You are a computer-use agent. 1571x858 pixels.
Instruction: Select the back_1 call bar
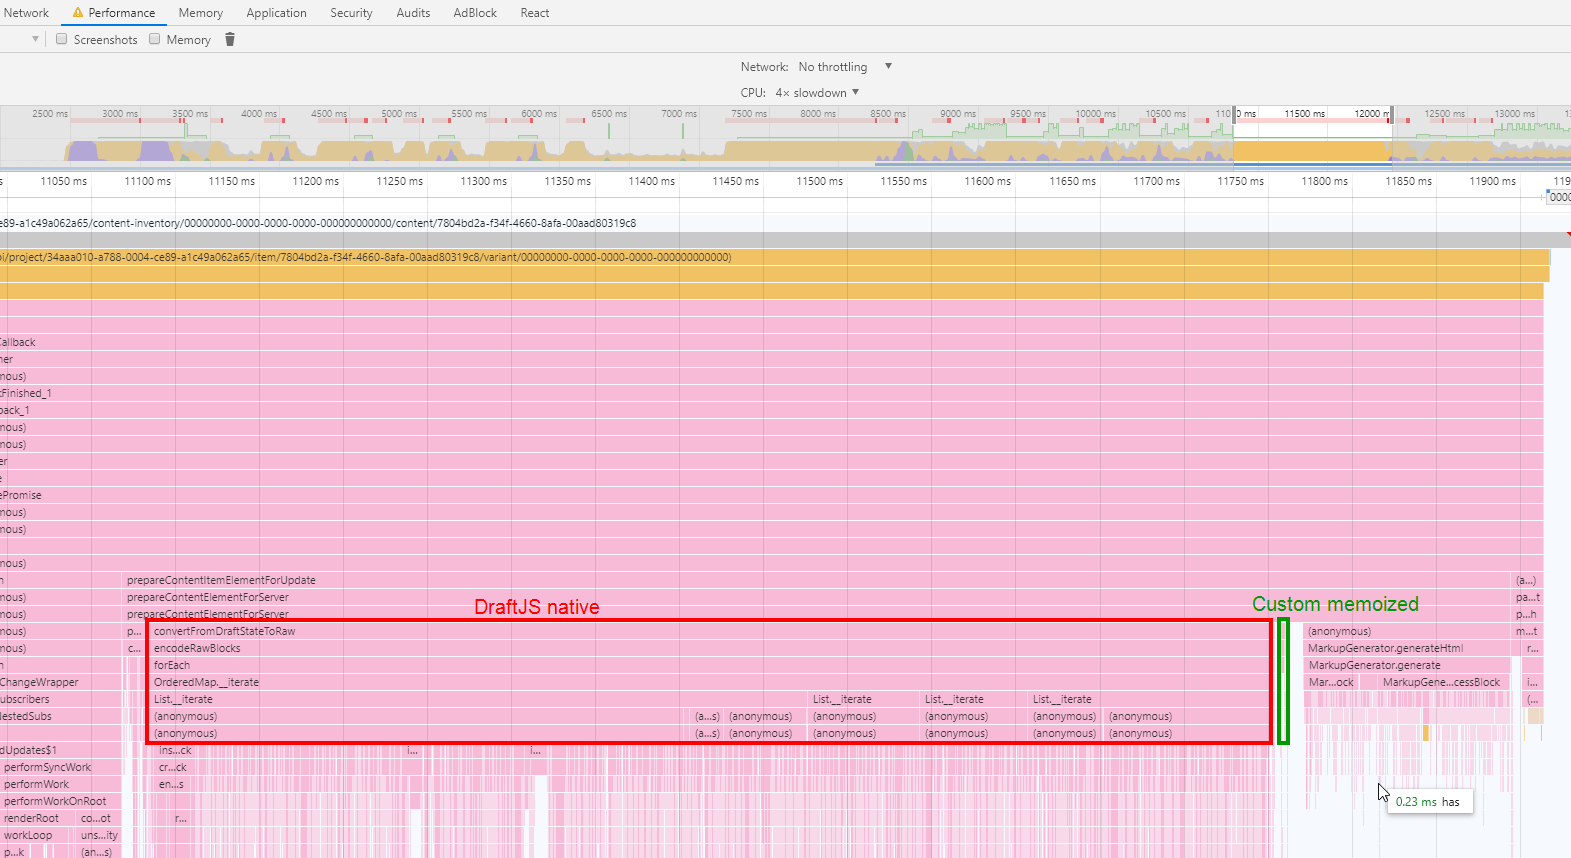click(x=771, y=410)
